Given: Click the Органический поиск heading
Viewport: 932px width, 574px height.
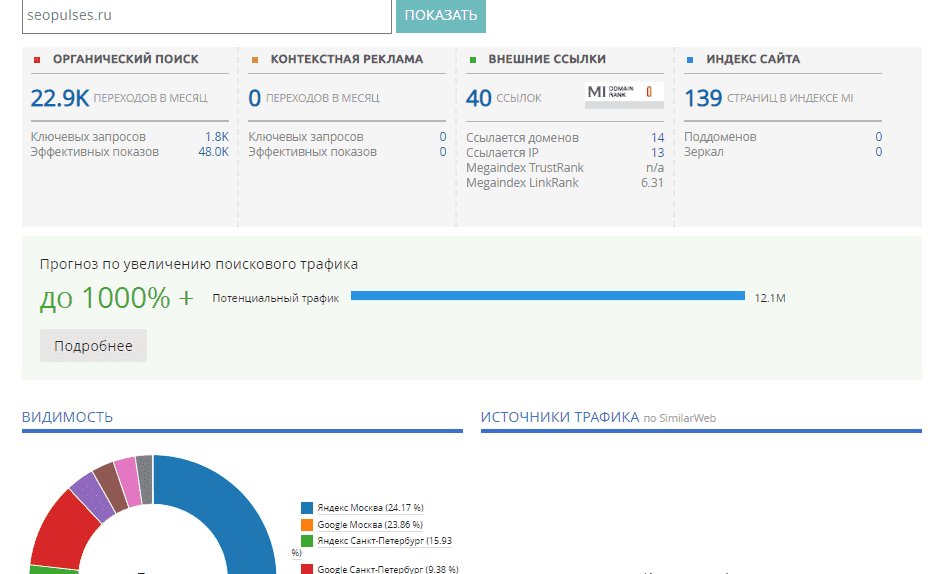Looking at the screenshot, I should (126, 59).
